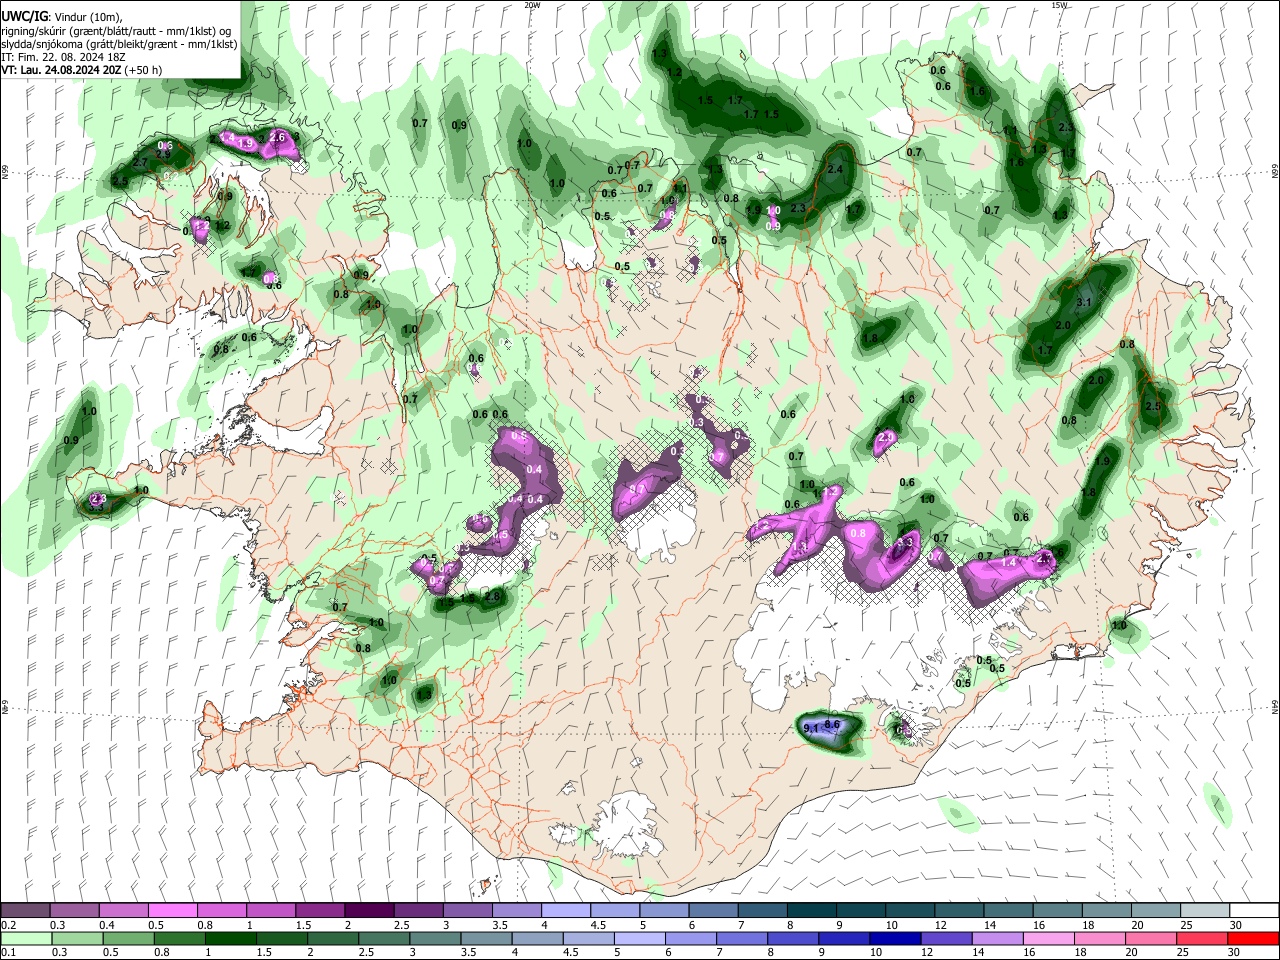Click the '(+50 h)' forecast offset text
The height and width of the screenshot is (960, 1280).
tap(143, 70)
